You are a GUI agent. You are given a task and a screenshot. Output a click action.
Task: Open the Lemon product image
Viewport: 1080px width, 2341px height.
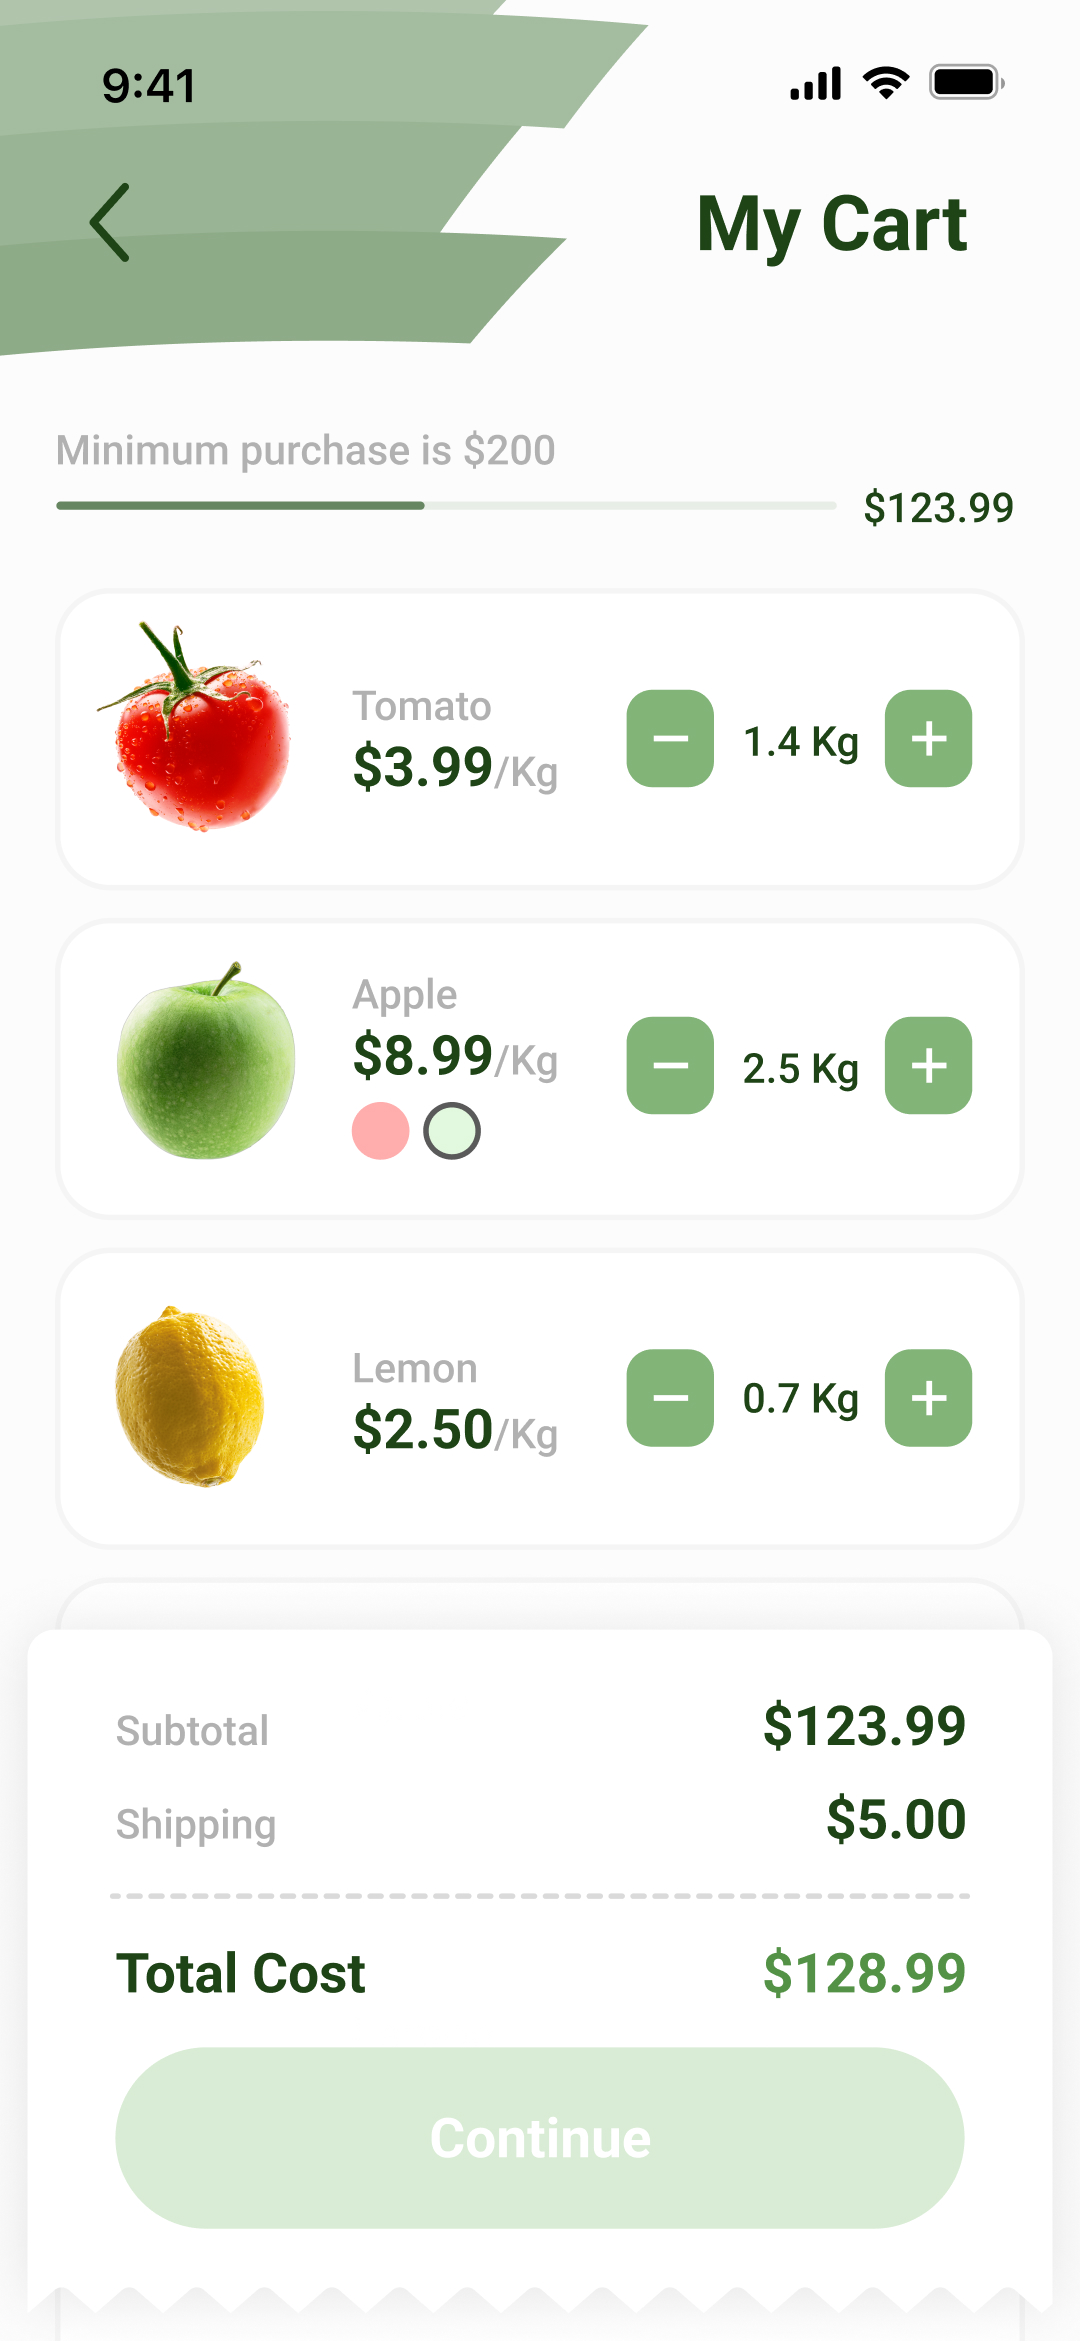click(x=190, y=1396)
